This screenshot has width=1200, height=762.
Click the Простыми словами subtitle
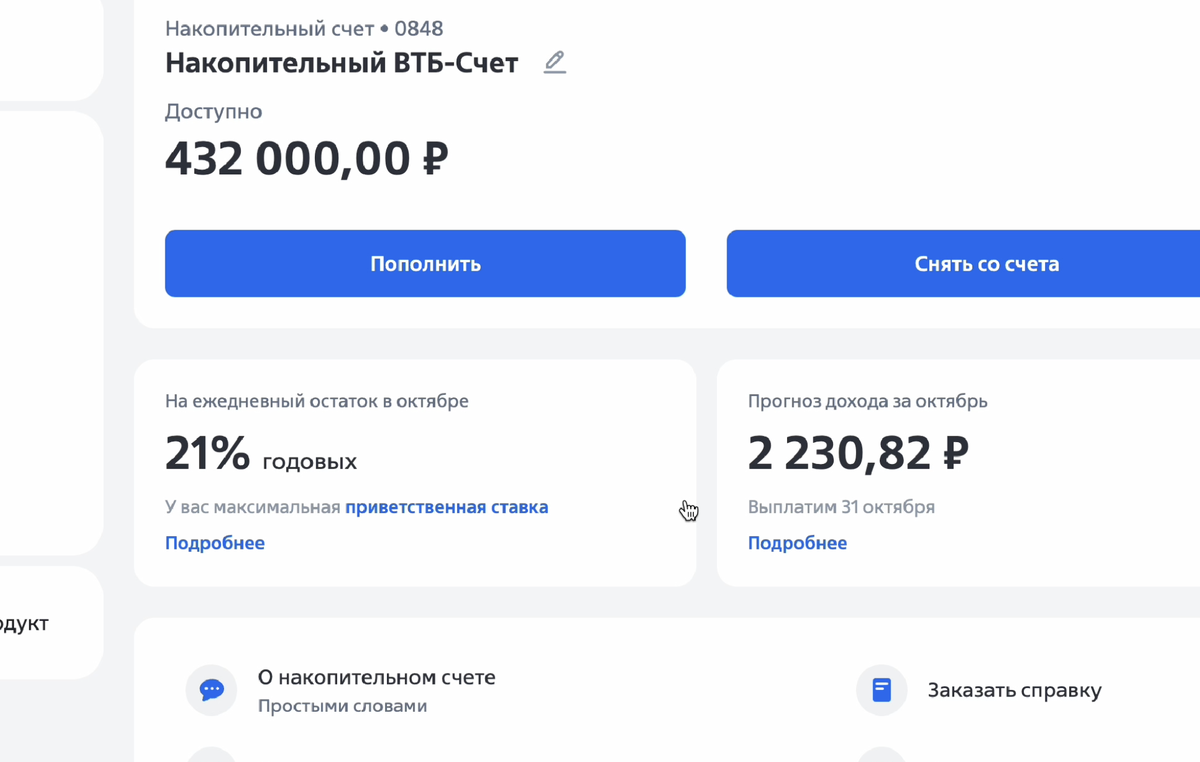coord(342,706)
